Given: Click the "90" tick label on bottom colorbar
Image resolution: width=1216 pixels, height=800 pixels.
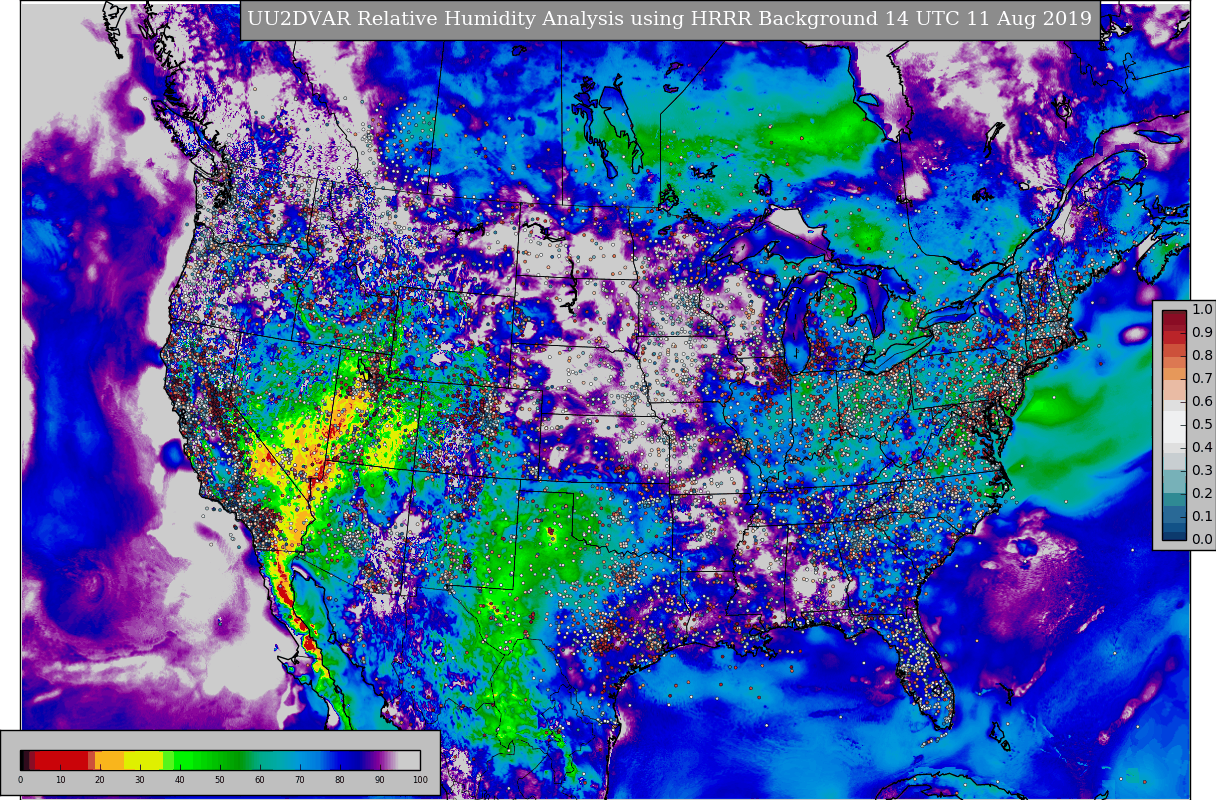Looking at the screenshot, I should click(380, 780).
